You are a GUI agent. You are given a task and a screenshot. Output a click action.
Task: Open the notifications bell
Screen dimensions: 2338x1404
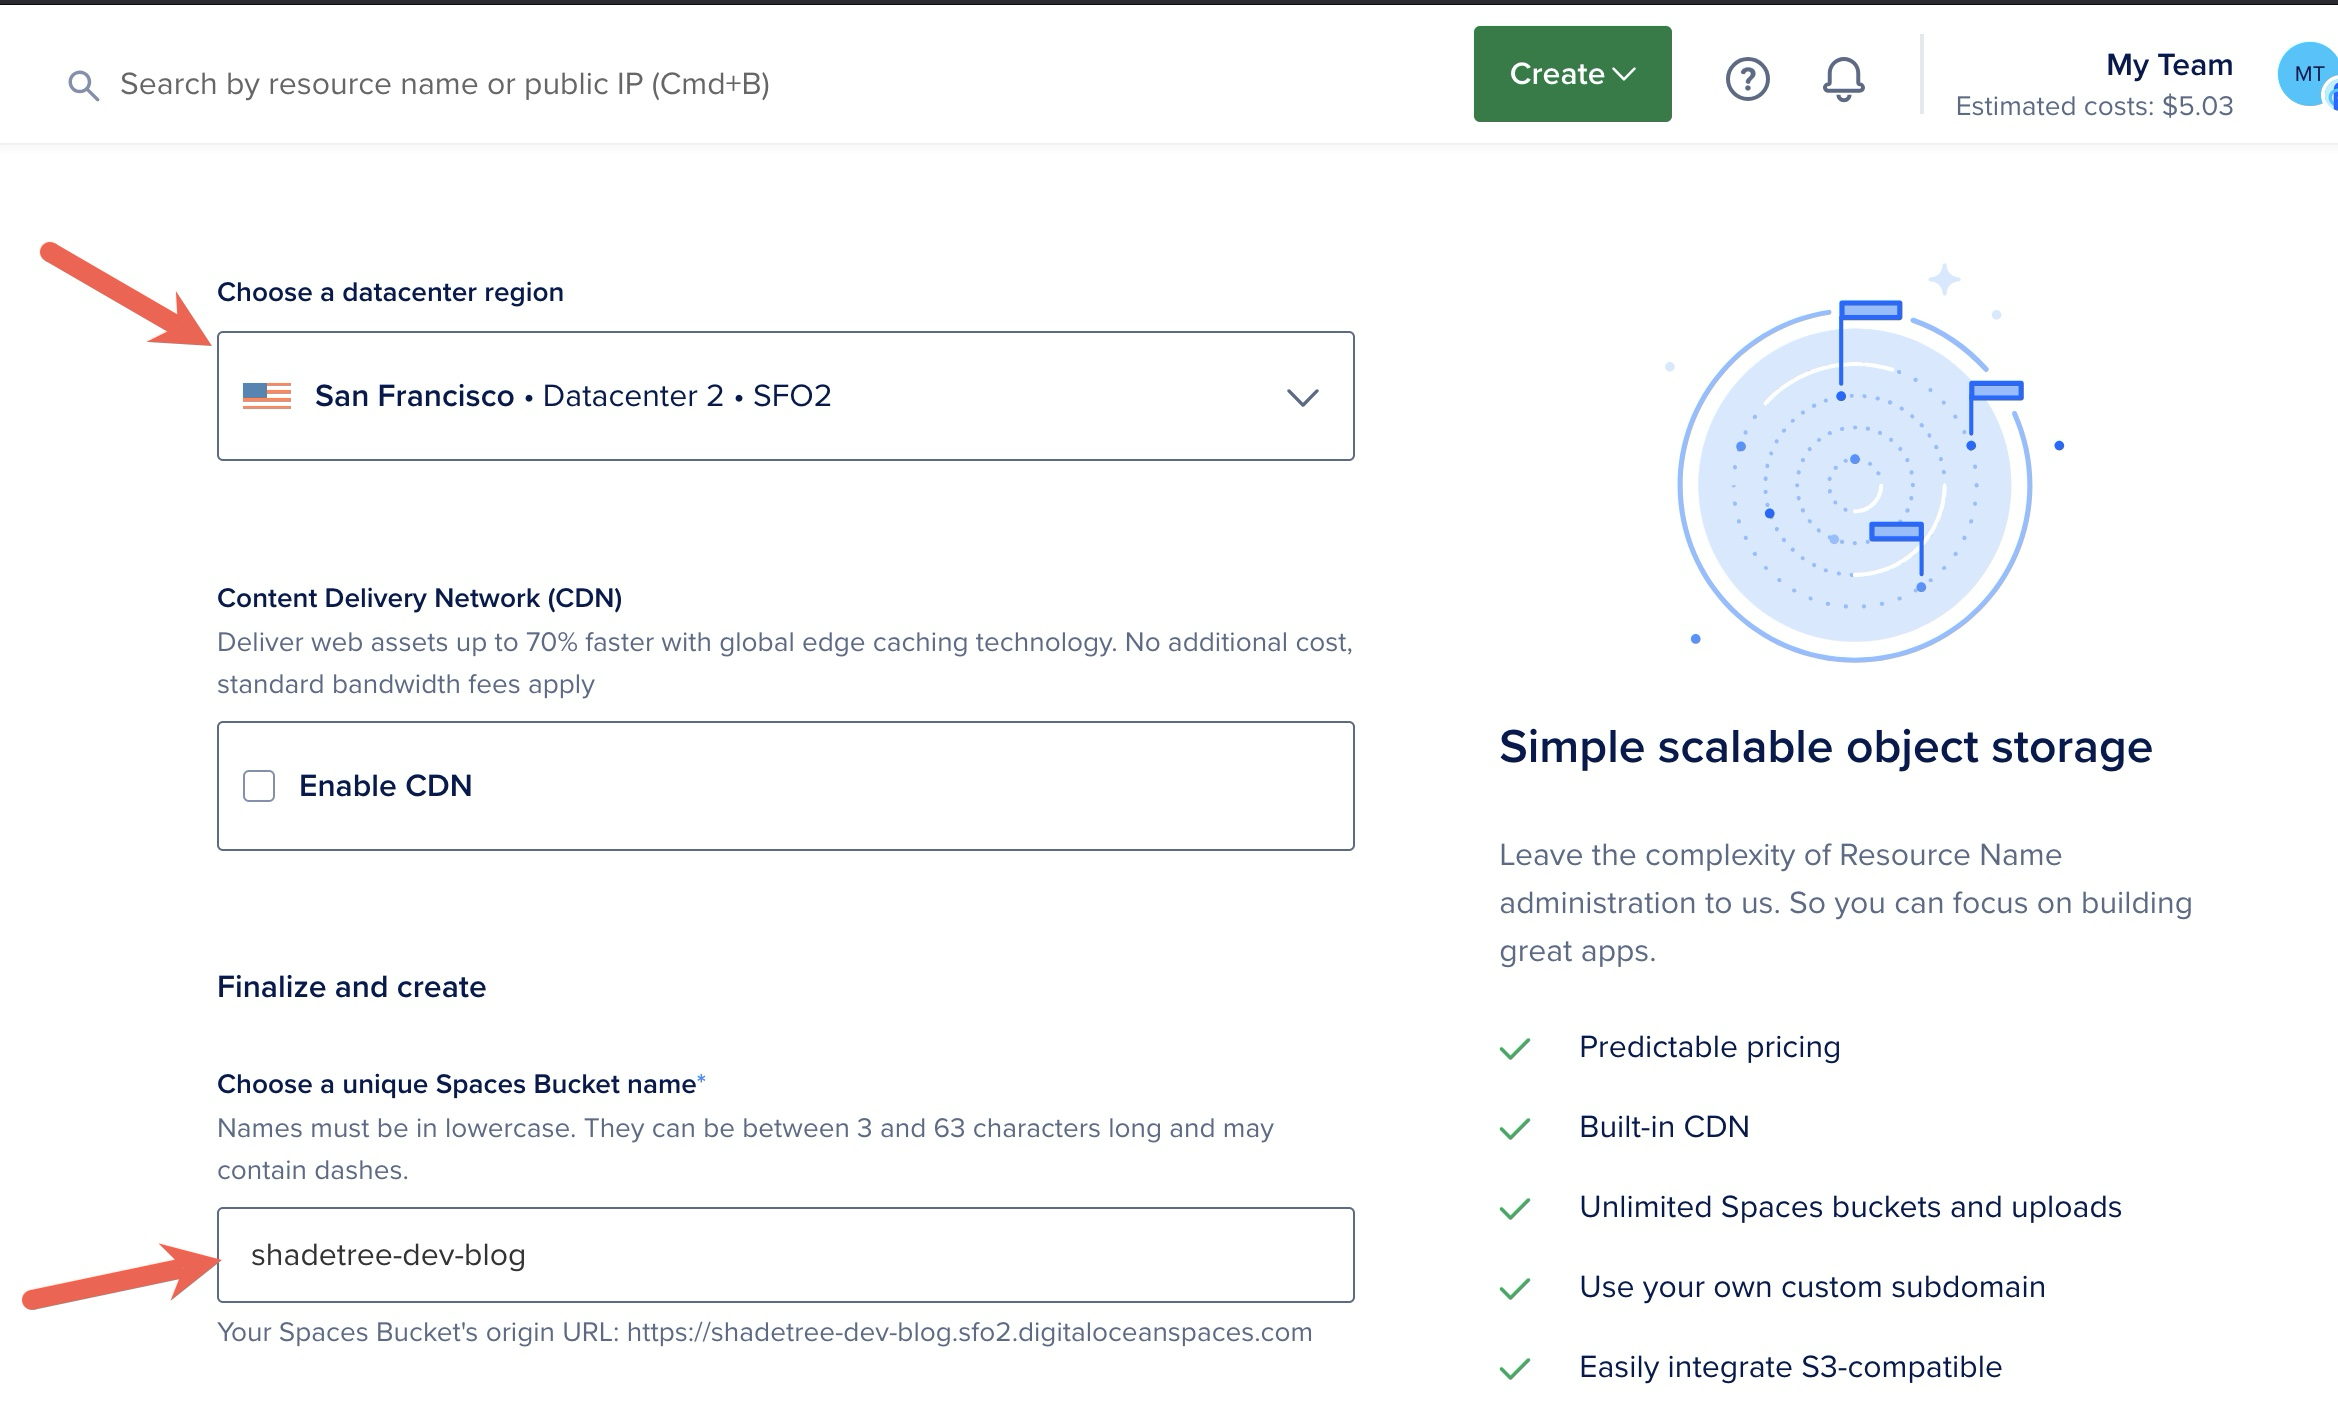click(1842, 79)
